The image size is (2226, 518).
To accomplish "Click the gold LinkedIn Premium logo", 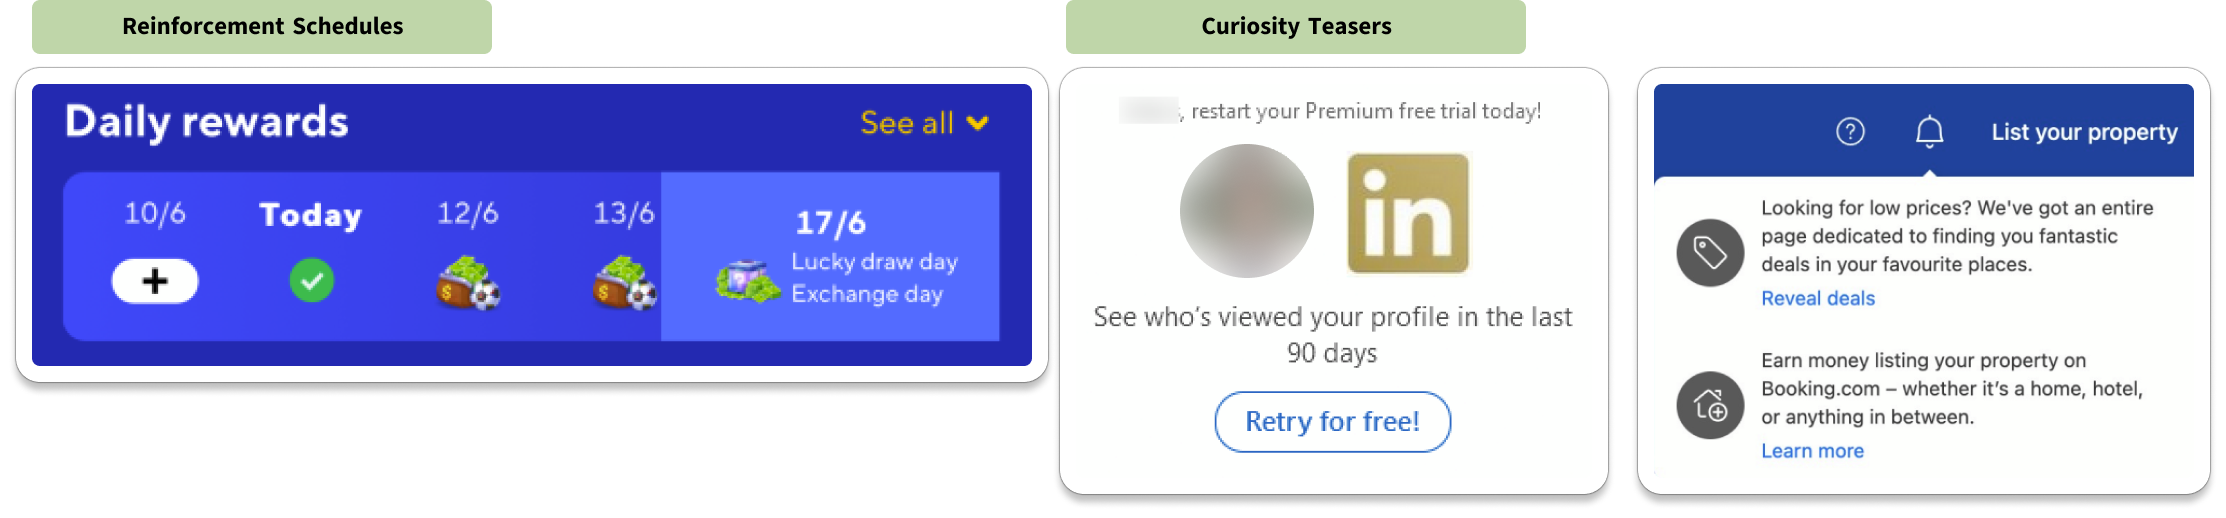I will [1408, 213].
